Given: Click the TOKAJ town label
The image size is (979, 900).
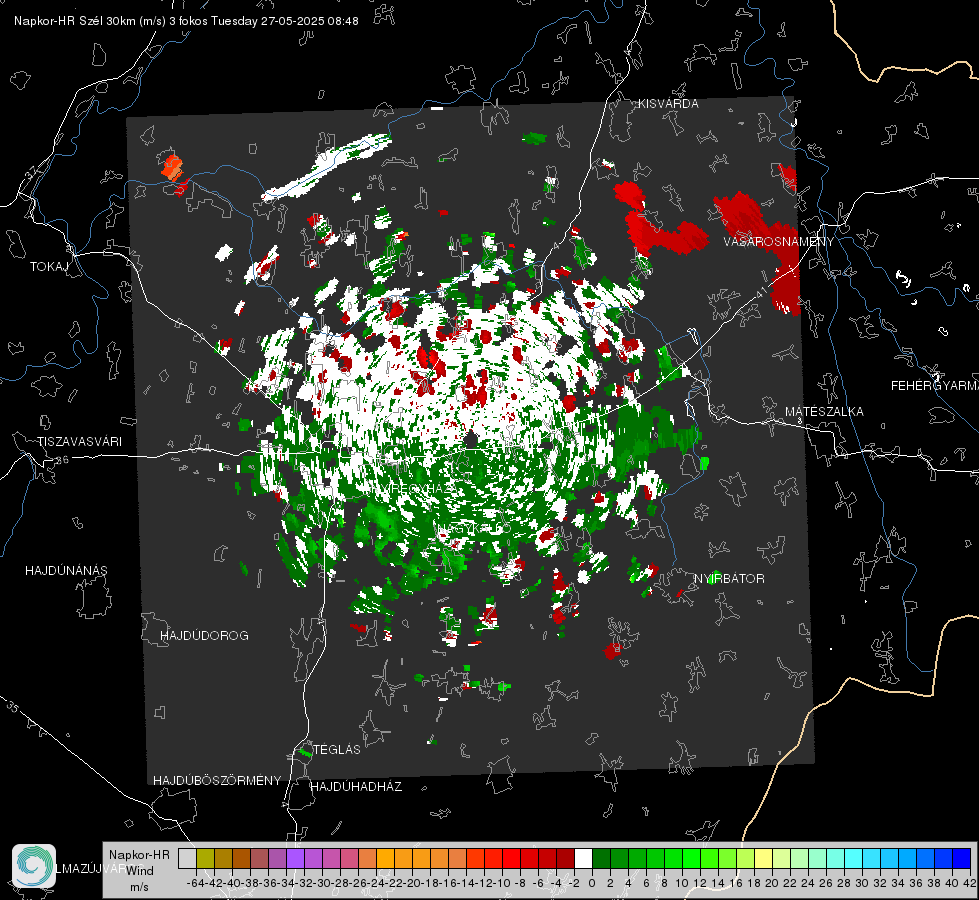Looking at the screenshot, I should coord(49,267).
